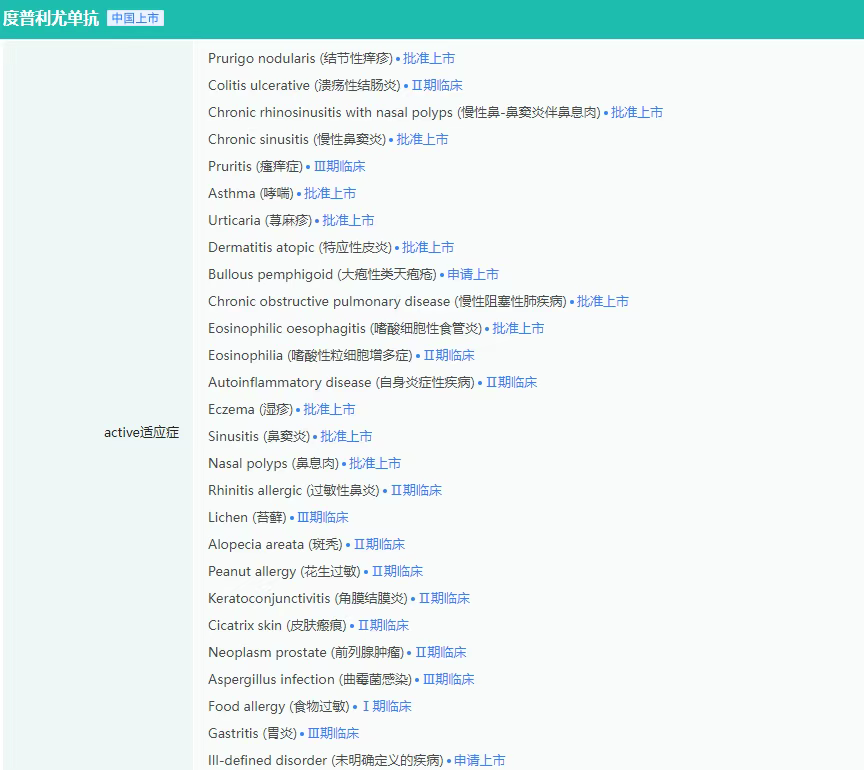Click II期临床 status for Colitis ulcerative
Image resolution: width=864 pixels, height=770 pixels.
(437, 85)
